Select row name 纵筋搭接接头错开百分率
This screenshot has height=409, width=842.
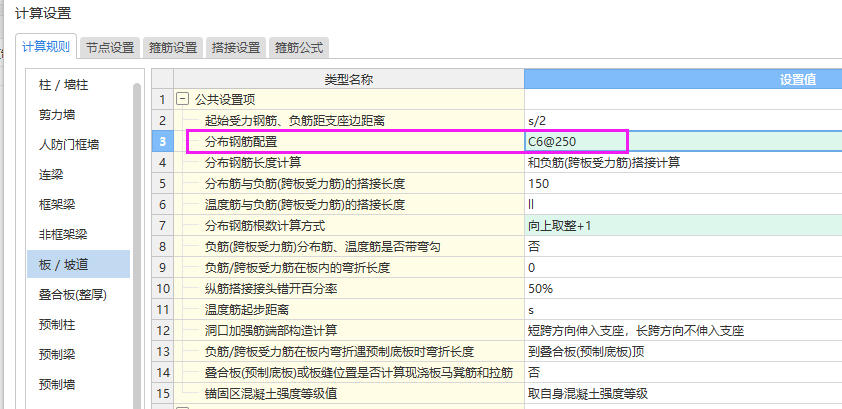pyautogui.click(x=271, y=288)
